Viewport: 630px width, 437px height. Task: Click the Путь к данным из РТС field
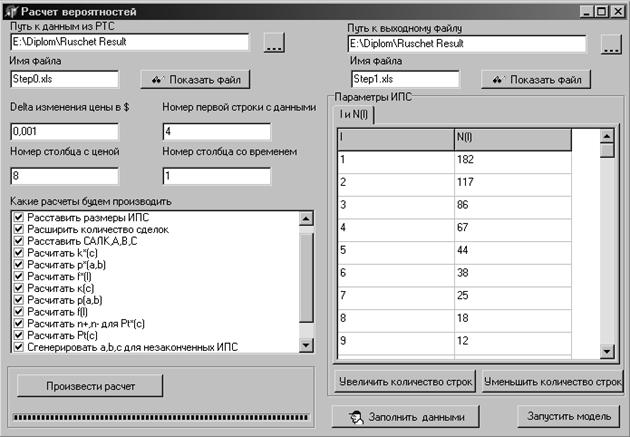pyautogui.click(x=130, y=42)
